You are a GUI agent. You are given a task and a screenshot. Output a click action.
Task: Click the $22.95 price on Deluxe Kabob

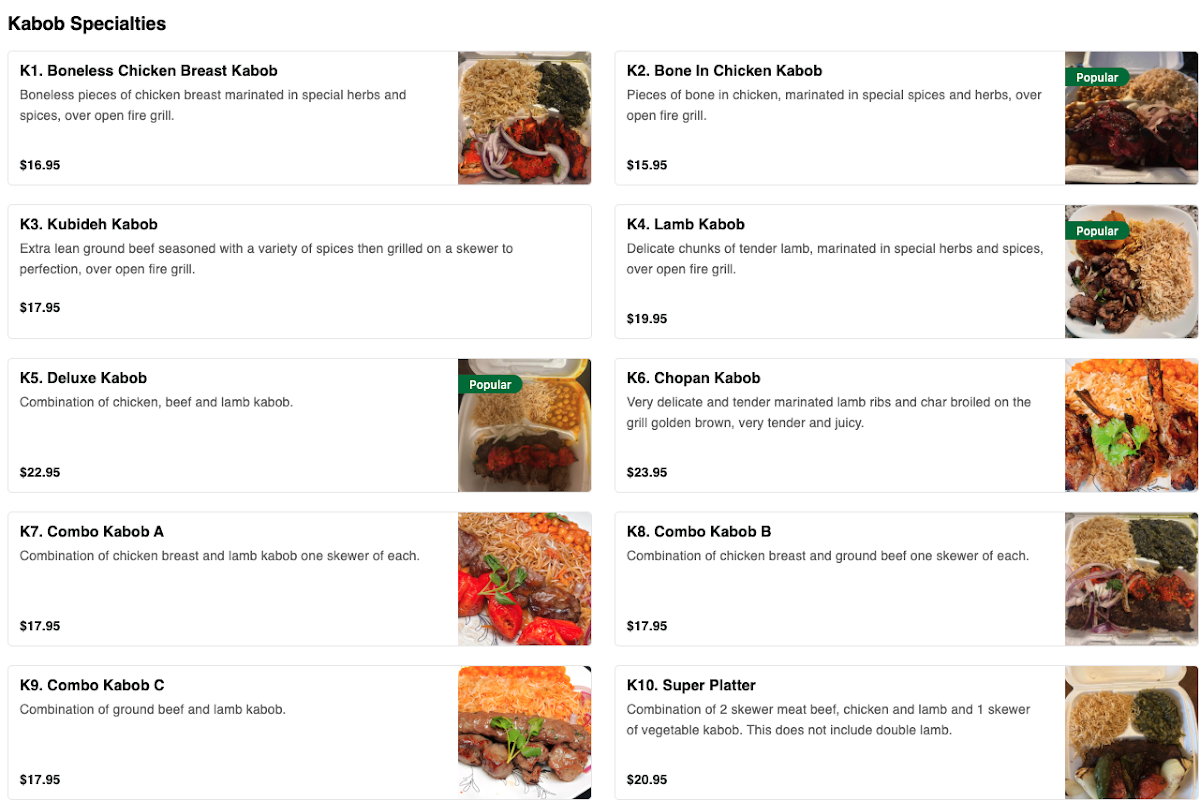click(40, 472)
